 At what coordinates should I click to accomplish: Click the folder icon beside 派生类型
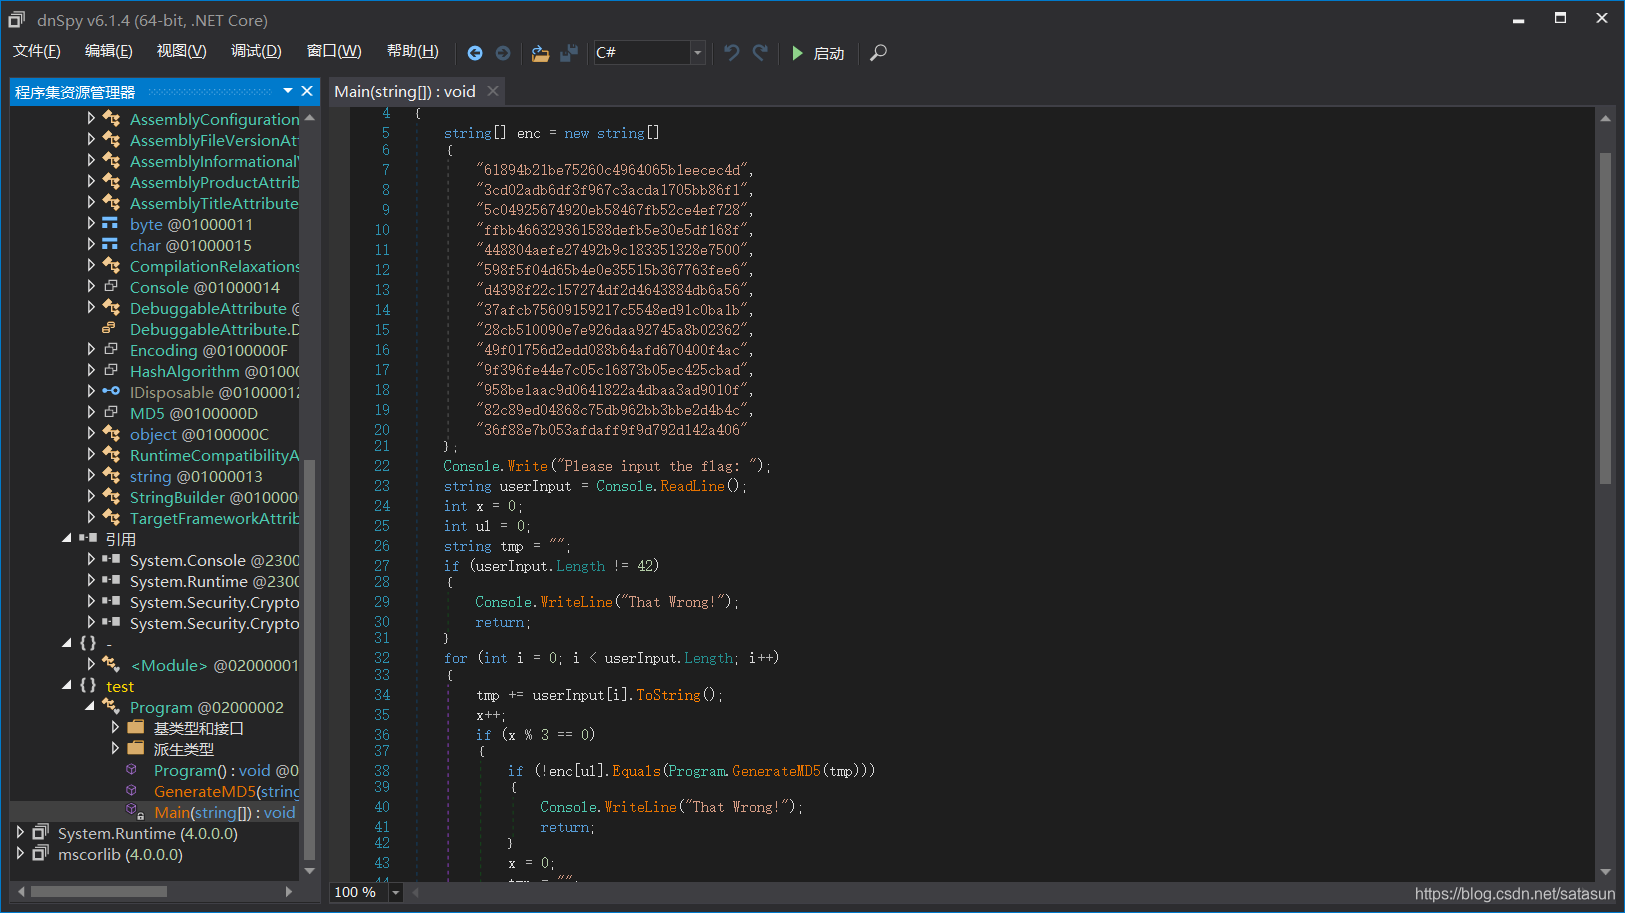(136, 749)
